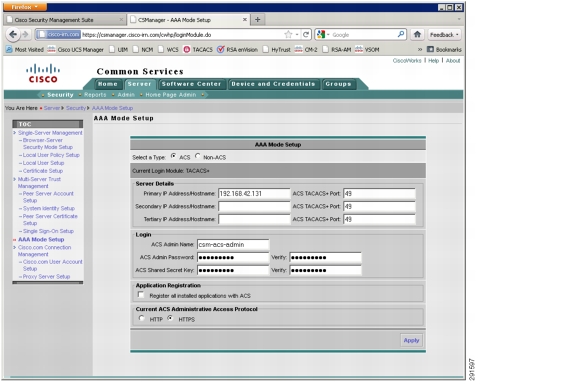Viewport: 576px width, 385px height.
Task: Click the Reload page icon
Action: tap(306, 35)
